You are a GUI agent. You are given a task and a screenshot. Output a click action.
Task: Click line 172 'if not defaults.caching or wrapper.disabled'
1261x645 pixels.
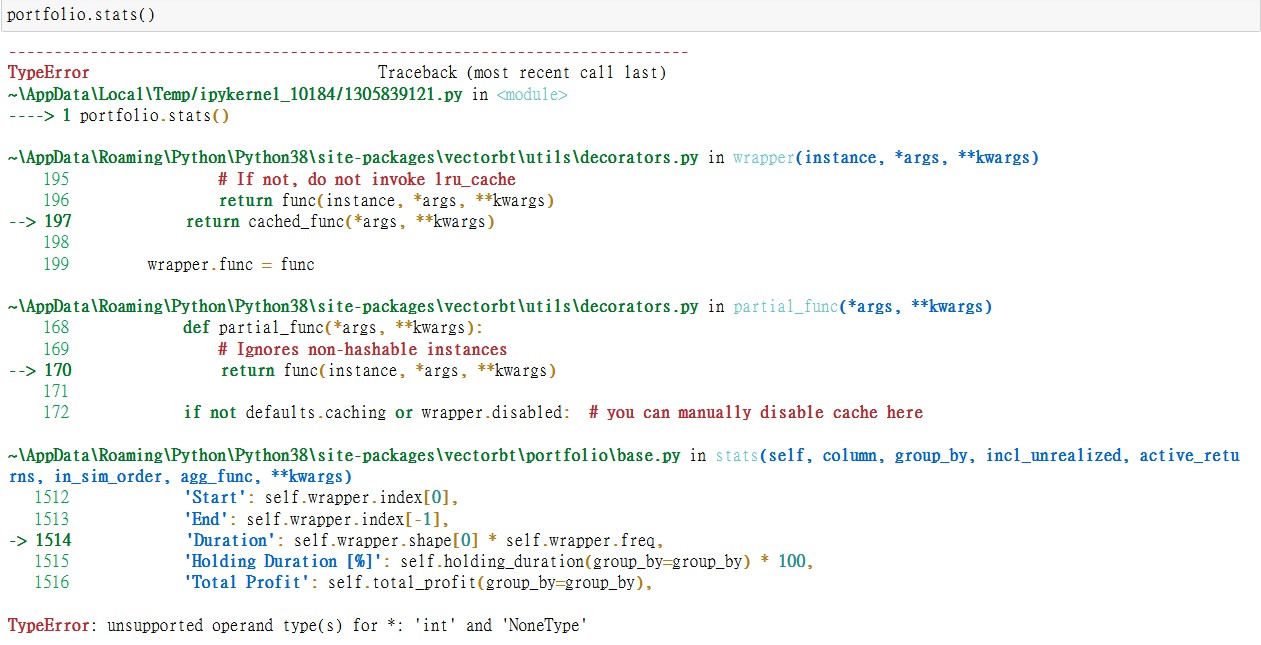point(377,413)
